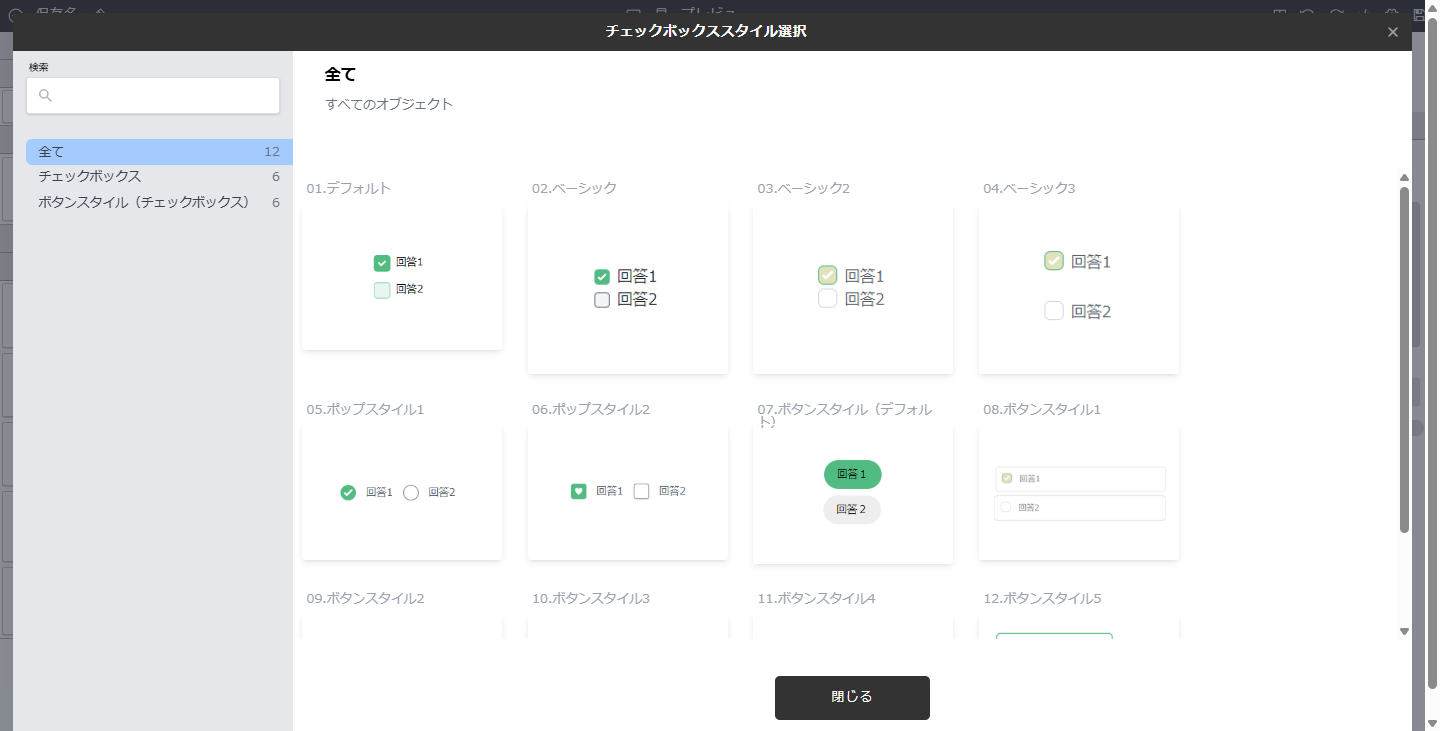Screen dimensions: 1440x731
Task: Choose the 12.ボタンスタイル5 style card
Action: pos(1078,628)
